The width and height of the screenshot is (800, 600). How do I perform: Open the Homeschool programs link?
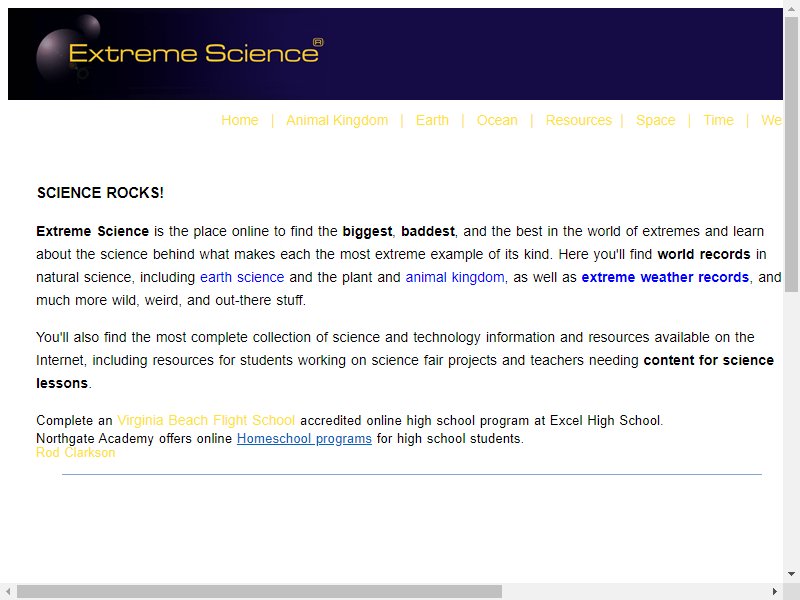(x=304, y=439)
